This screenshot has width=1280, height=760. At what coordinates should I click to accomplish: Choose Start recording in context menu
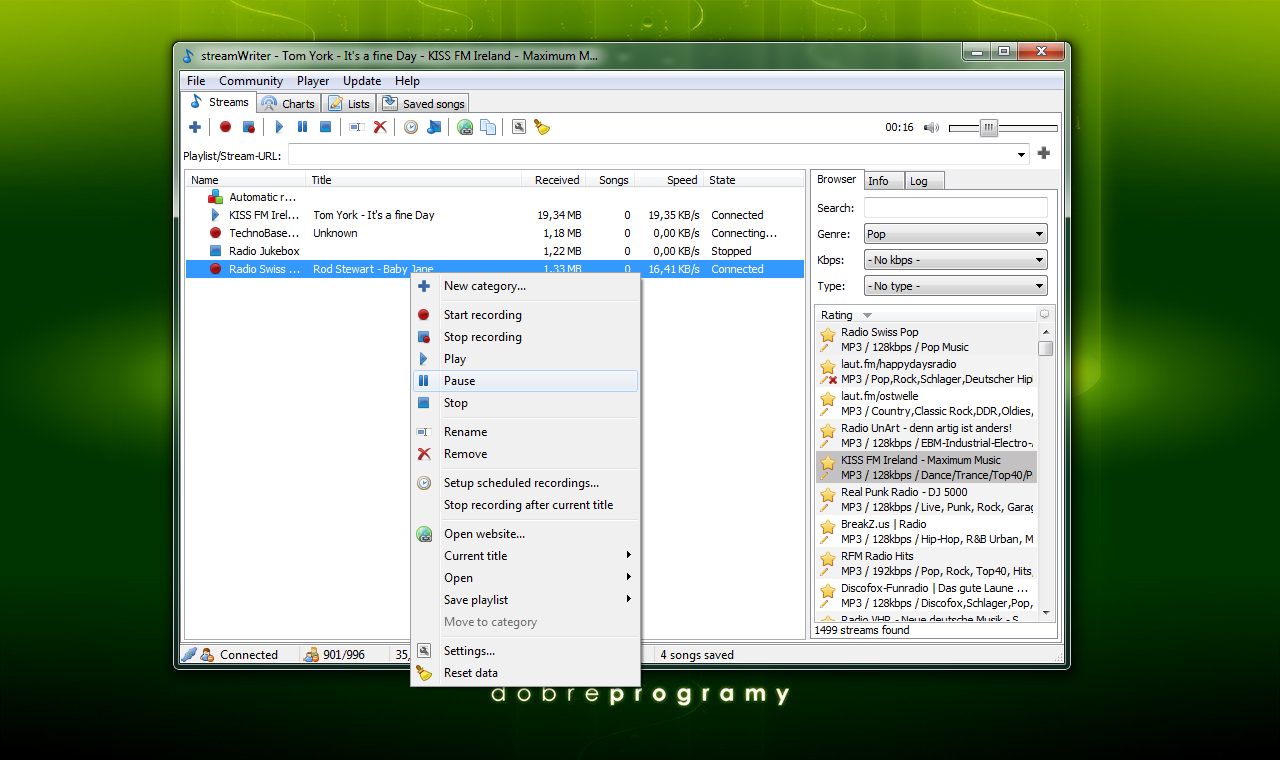(x=525, y=315)
